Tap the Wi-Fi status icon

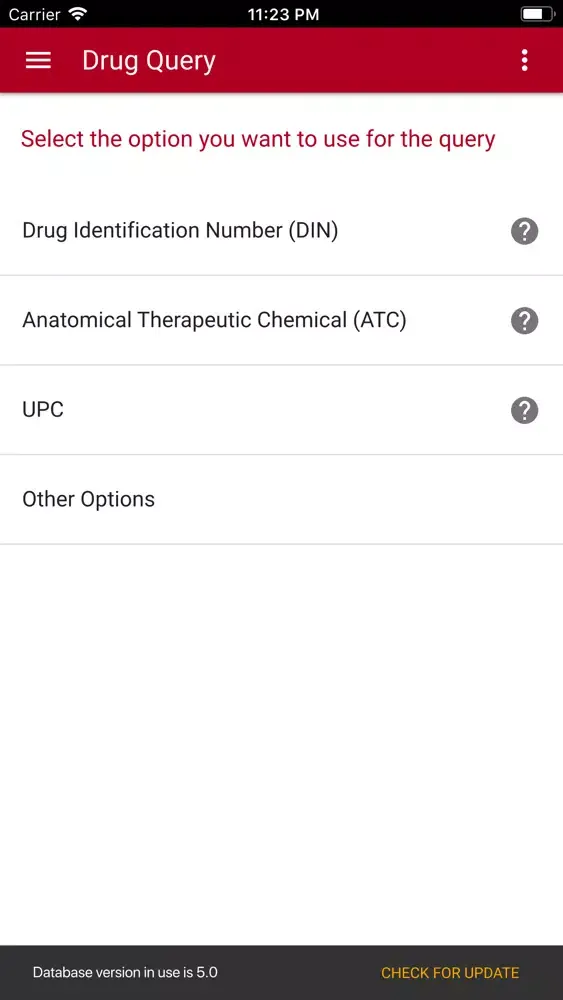click(78, 13)
